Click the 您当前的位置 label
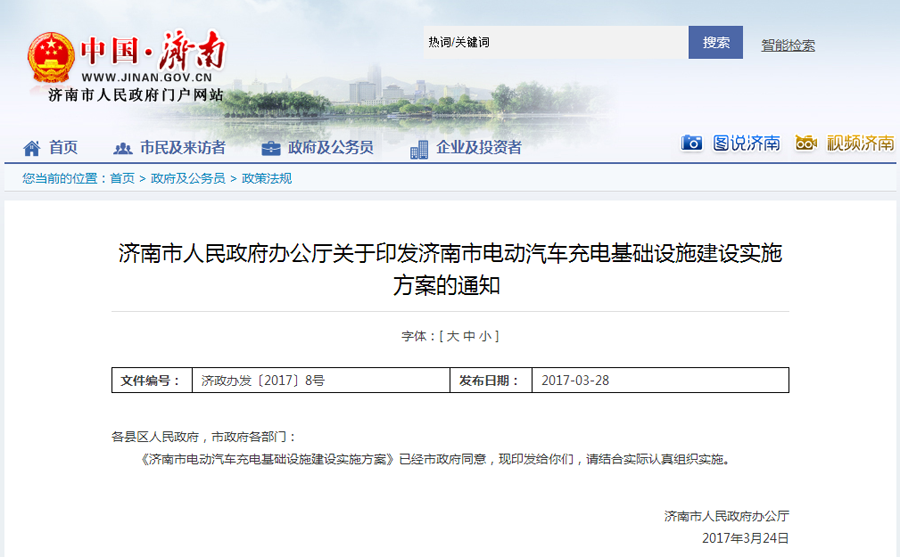Image resolution: width=900 pixels, height=557 pixels. [64, 179]
